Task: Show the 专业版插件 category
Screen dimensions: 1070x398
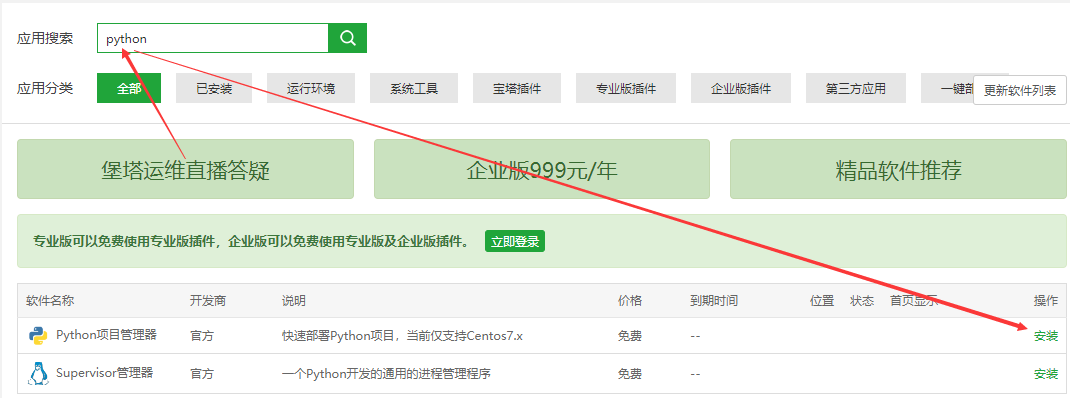Action: coord(626,89)
